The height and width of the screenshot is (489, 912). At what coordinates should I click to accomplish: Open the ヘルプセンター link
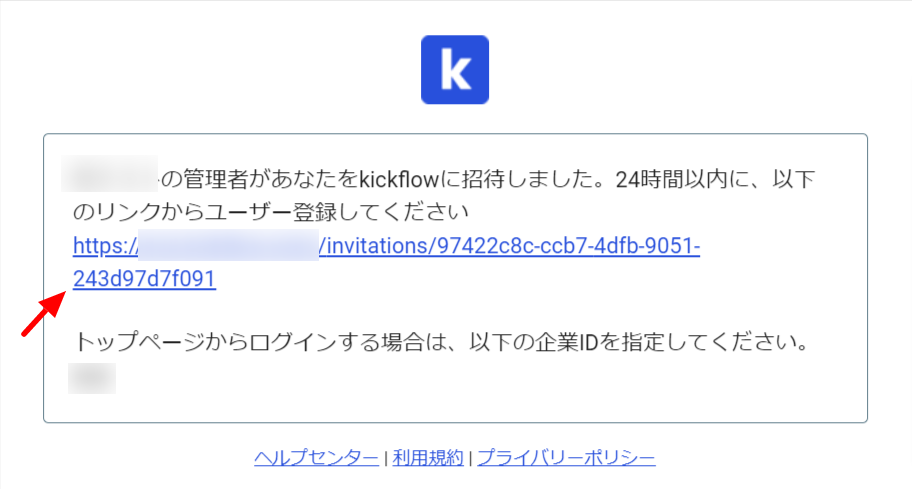316,458
